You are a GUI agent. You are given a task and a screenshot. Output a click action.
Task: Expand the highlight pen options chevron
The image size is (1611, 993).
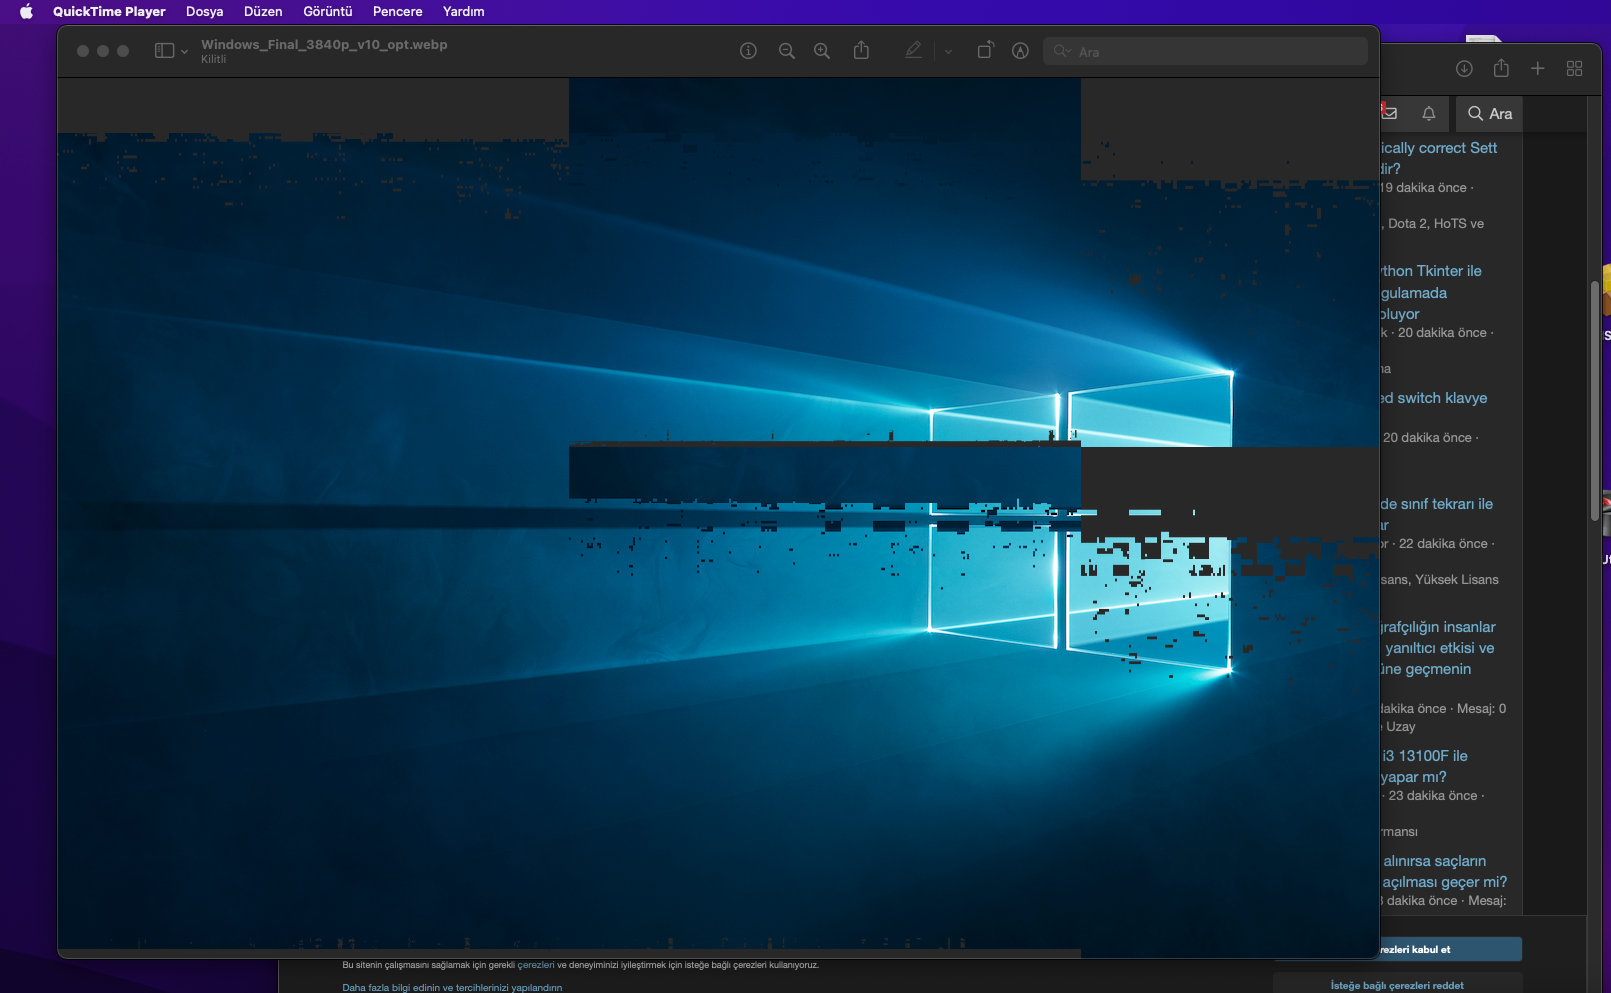(x=948, y=51)
